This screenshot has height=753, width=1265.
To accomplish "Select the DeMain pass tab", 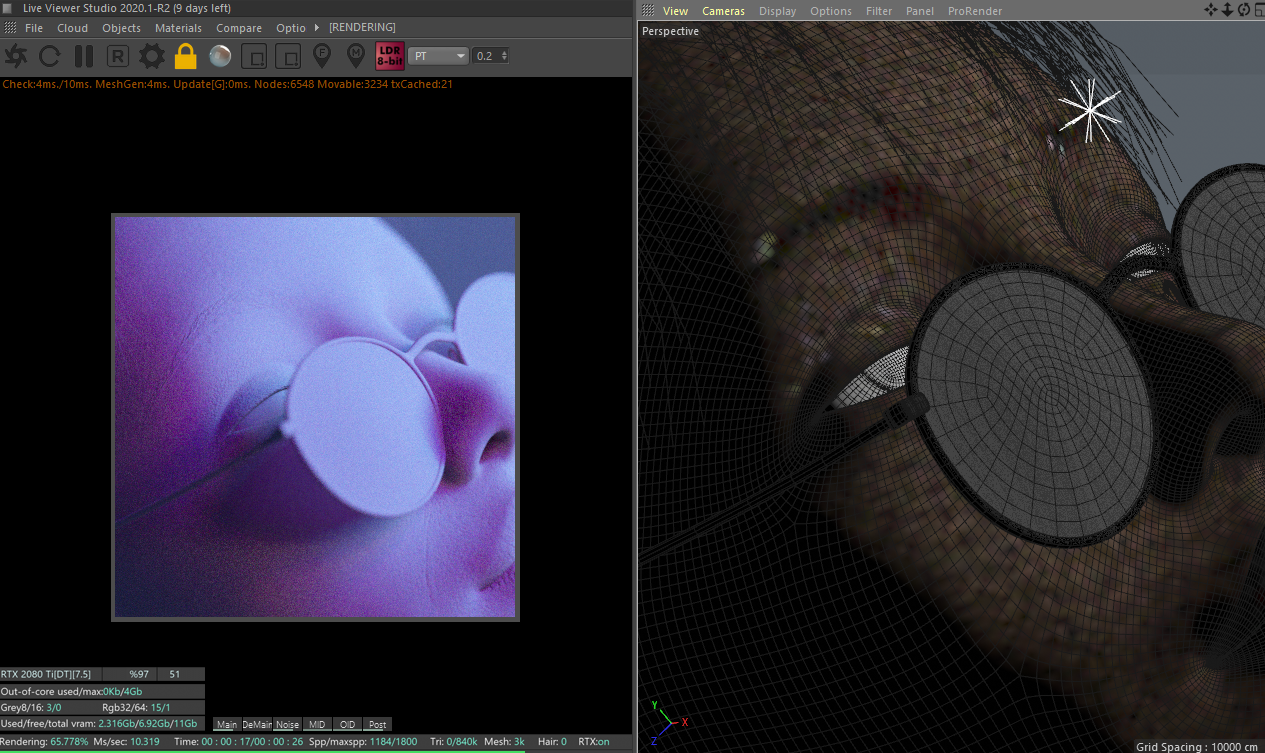I will 257,724.
